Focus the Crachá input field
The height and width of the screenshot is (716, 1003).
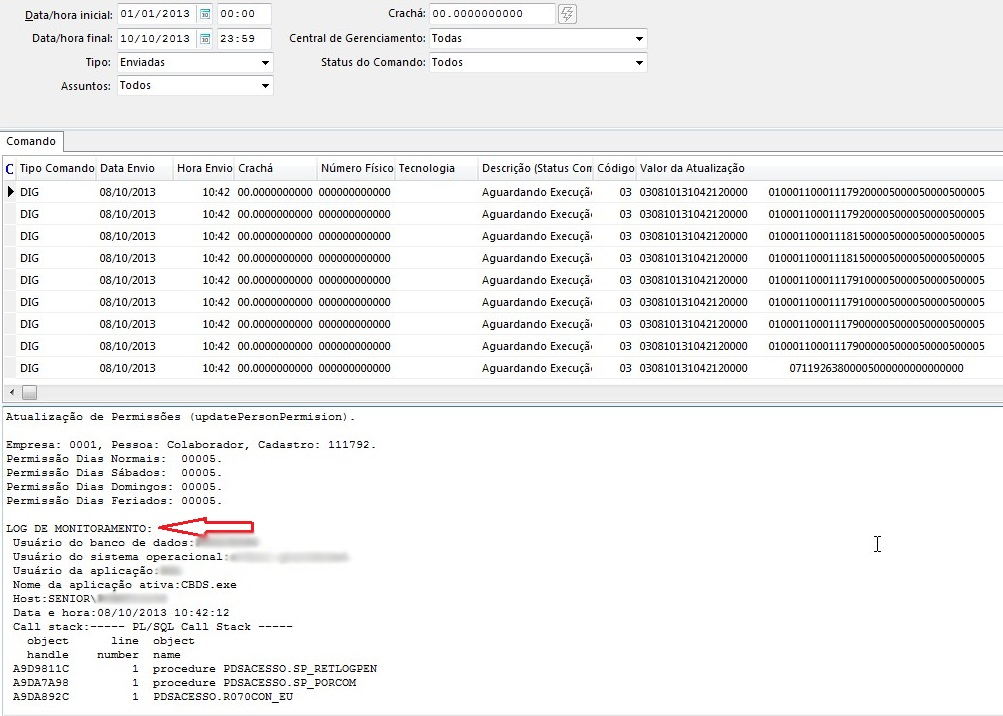[490, 14]
